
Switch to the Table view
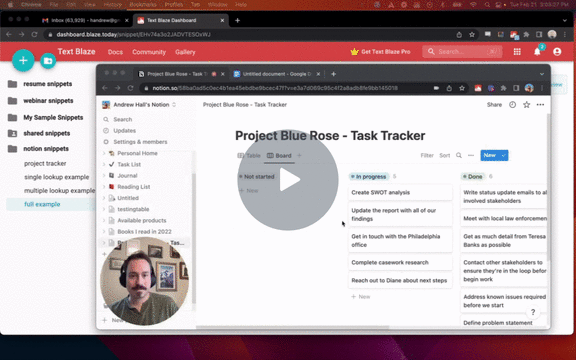[x=249, y=156]
